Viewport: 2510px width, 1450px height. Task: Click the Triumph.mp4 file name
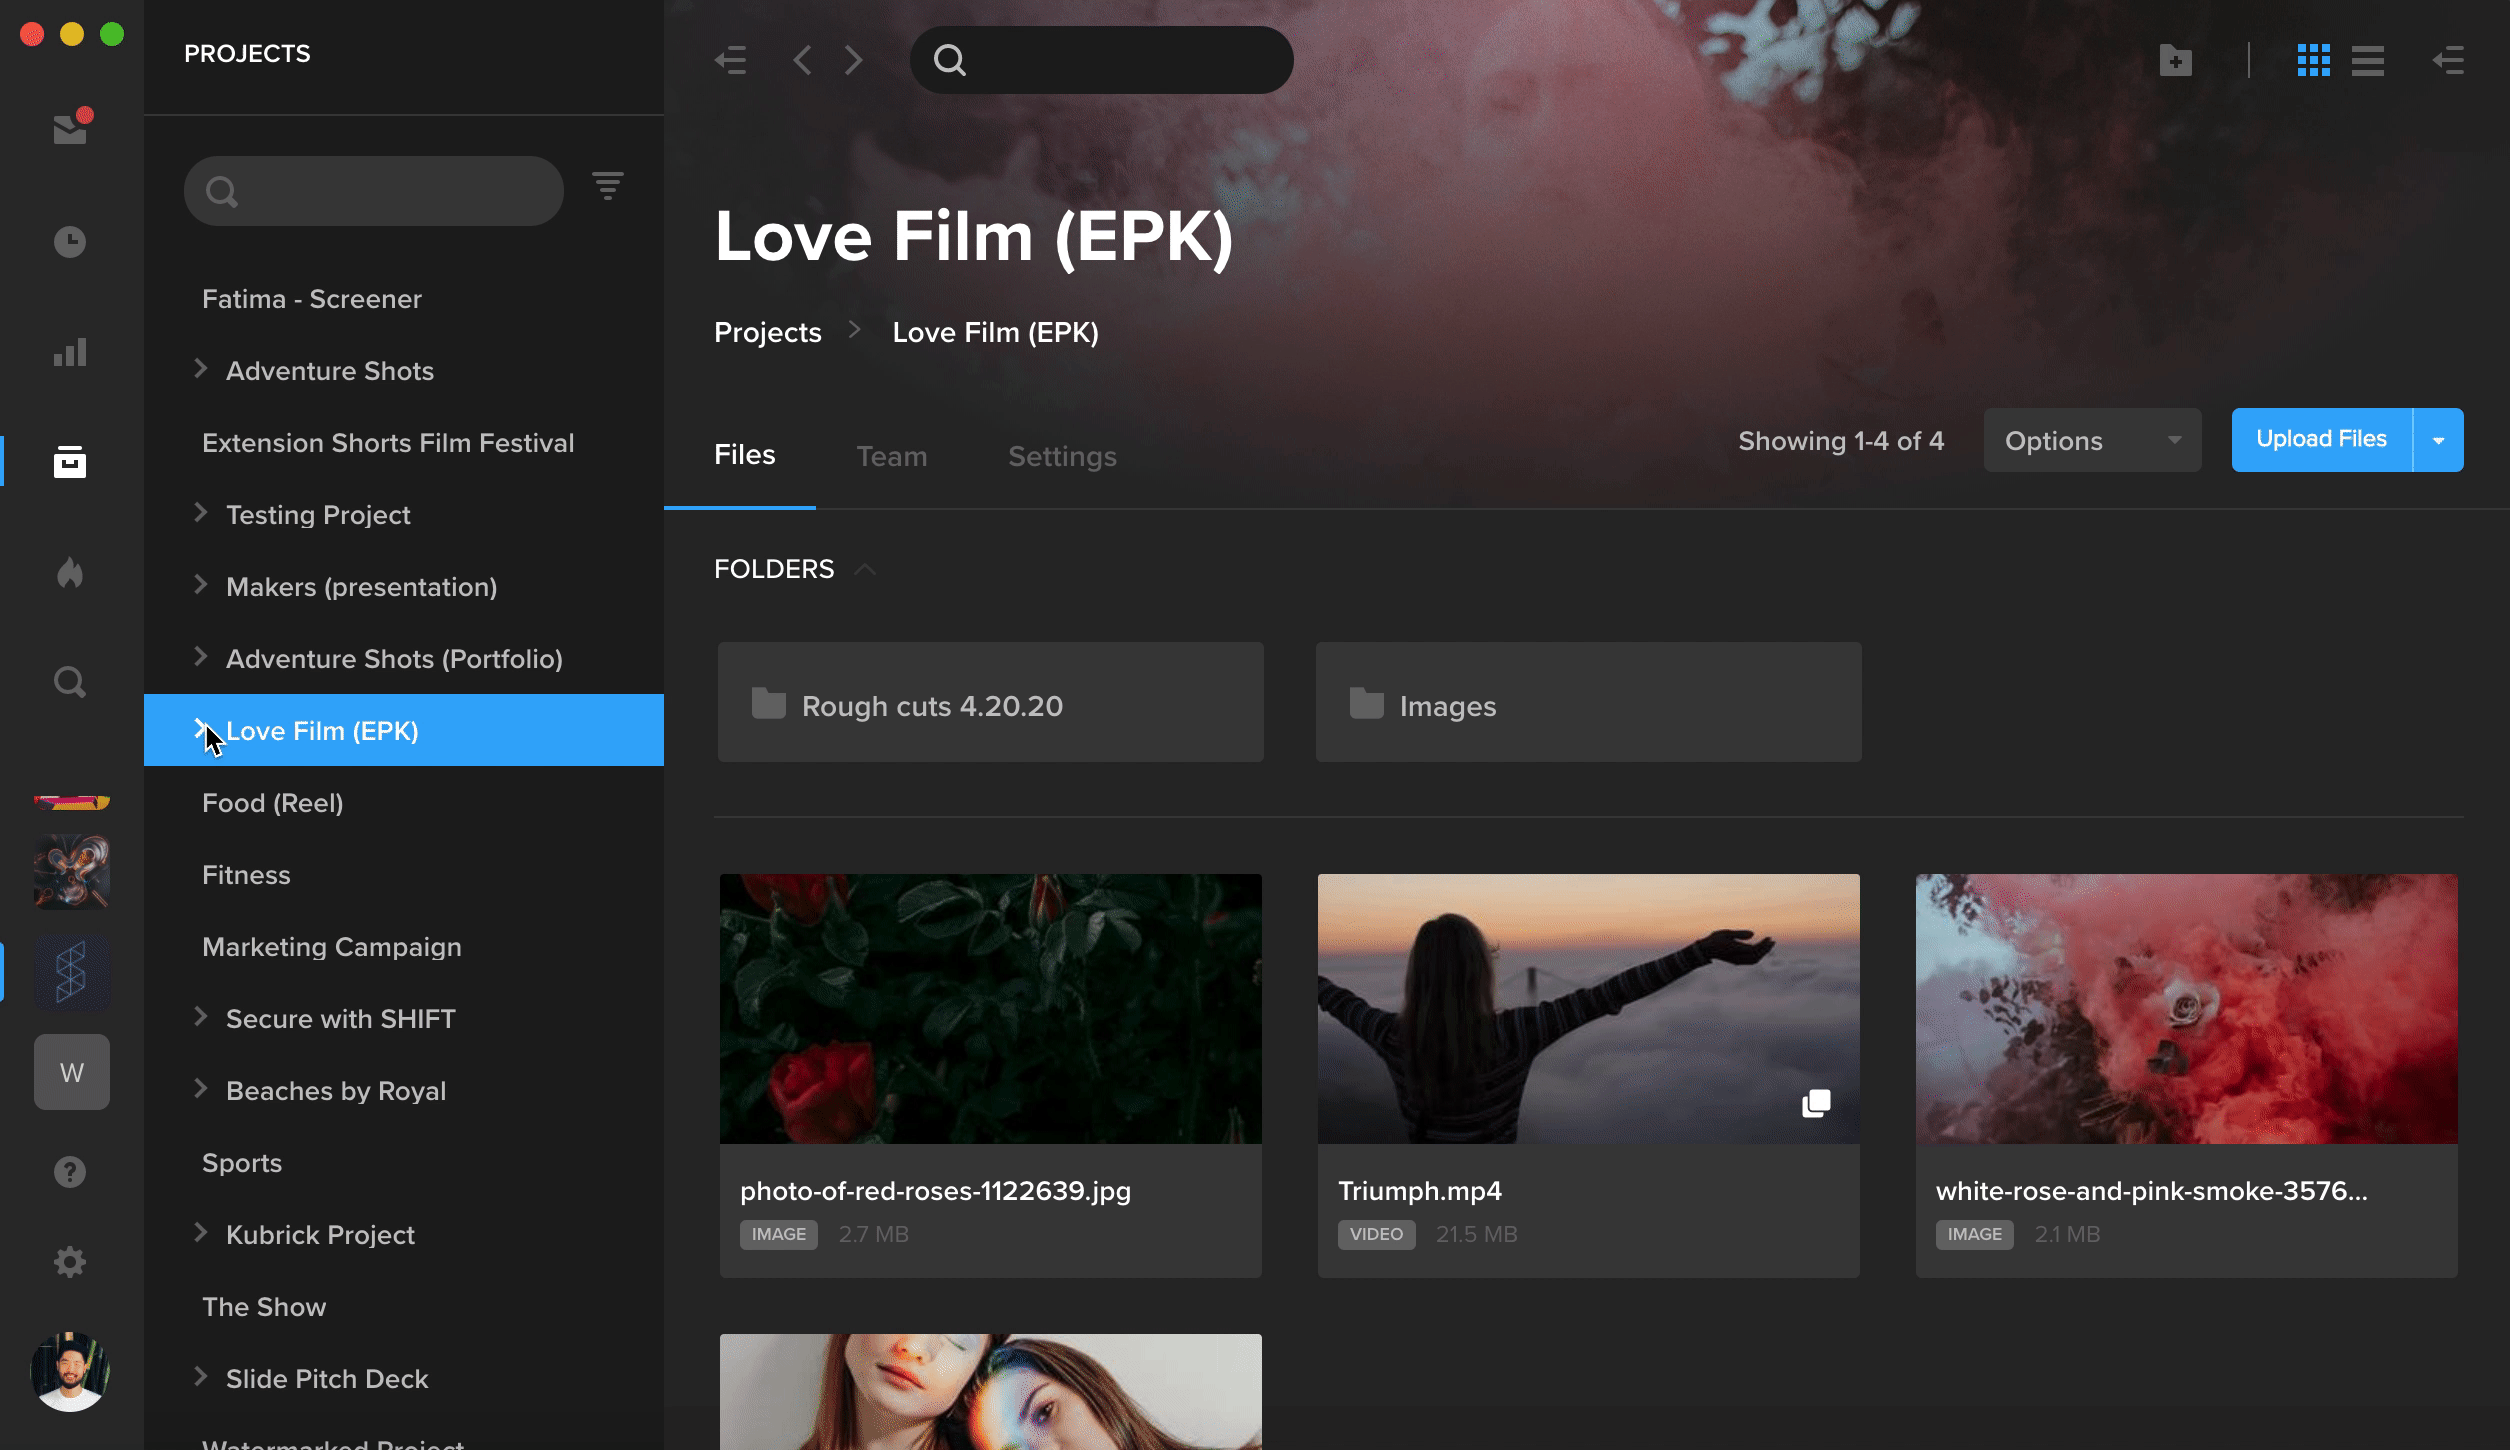[x=1419, y=1191]
